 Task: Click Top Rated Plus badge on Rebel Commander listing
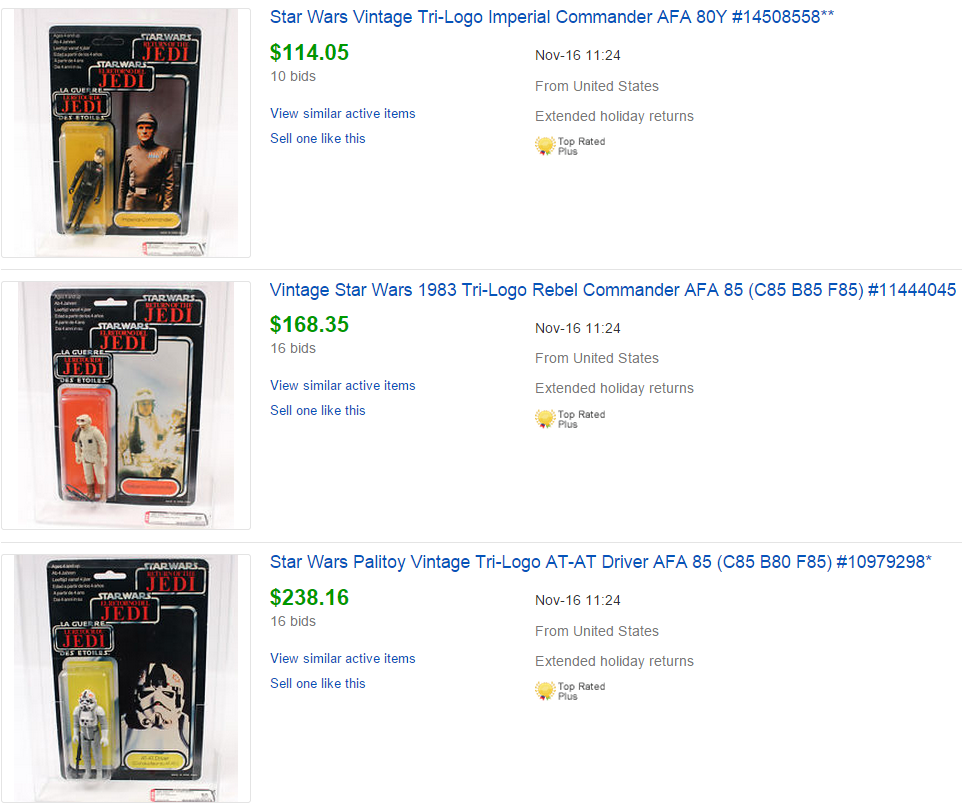point(570,419)
